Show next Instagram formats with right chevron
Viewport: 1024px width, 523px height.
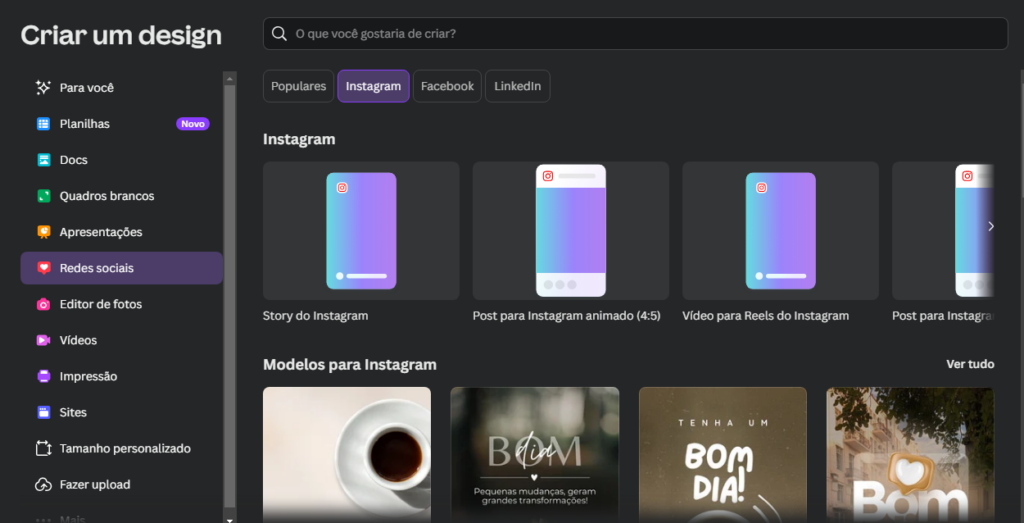click(x=991, y=227)
